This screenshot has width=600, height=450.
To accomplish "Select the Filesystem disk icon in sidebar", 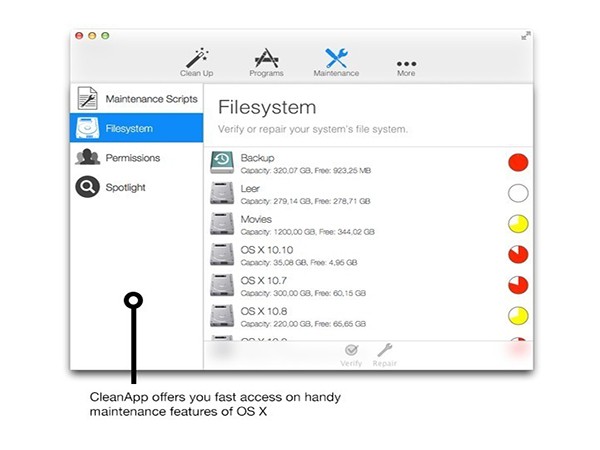I will click(87, 128).
